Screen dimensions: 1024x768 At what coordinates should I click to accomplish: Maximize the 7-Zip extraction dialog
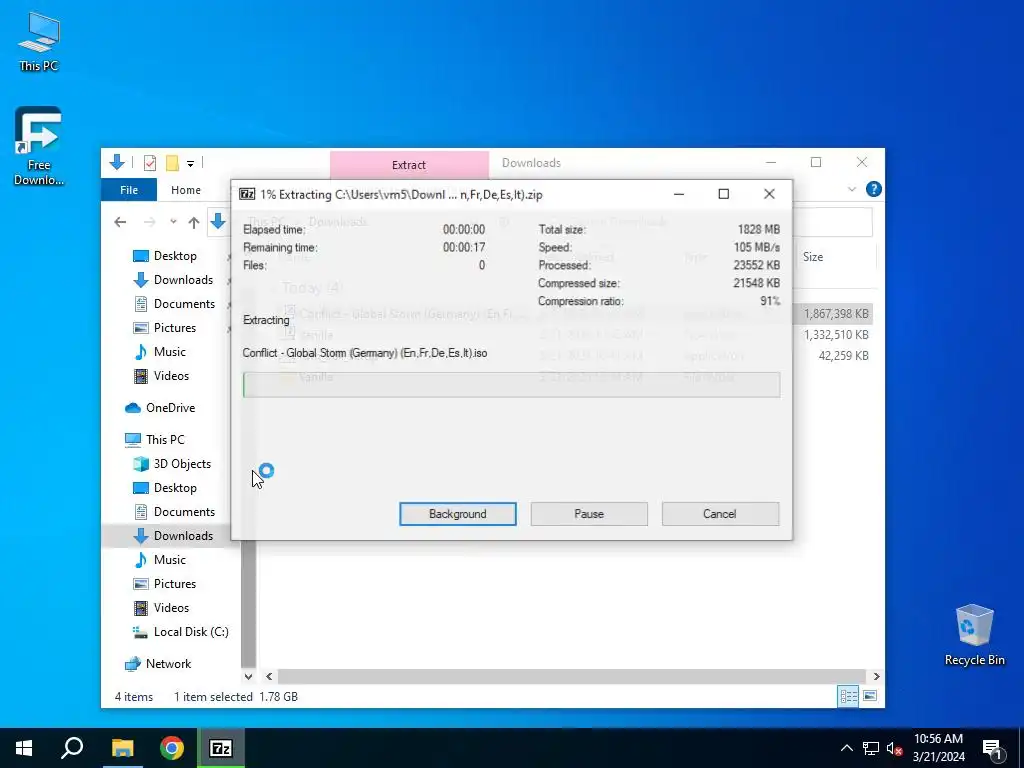click(724, 194)
